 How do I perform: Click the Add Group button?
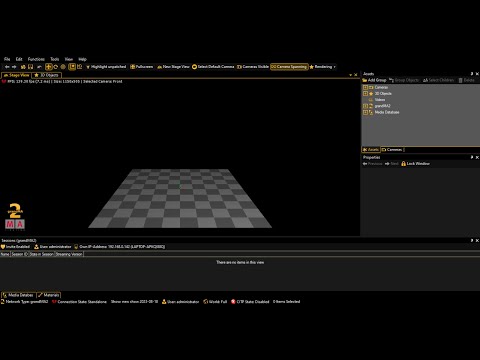[x=374, y=80]
